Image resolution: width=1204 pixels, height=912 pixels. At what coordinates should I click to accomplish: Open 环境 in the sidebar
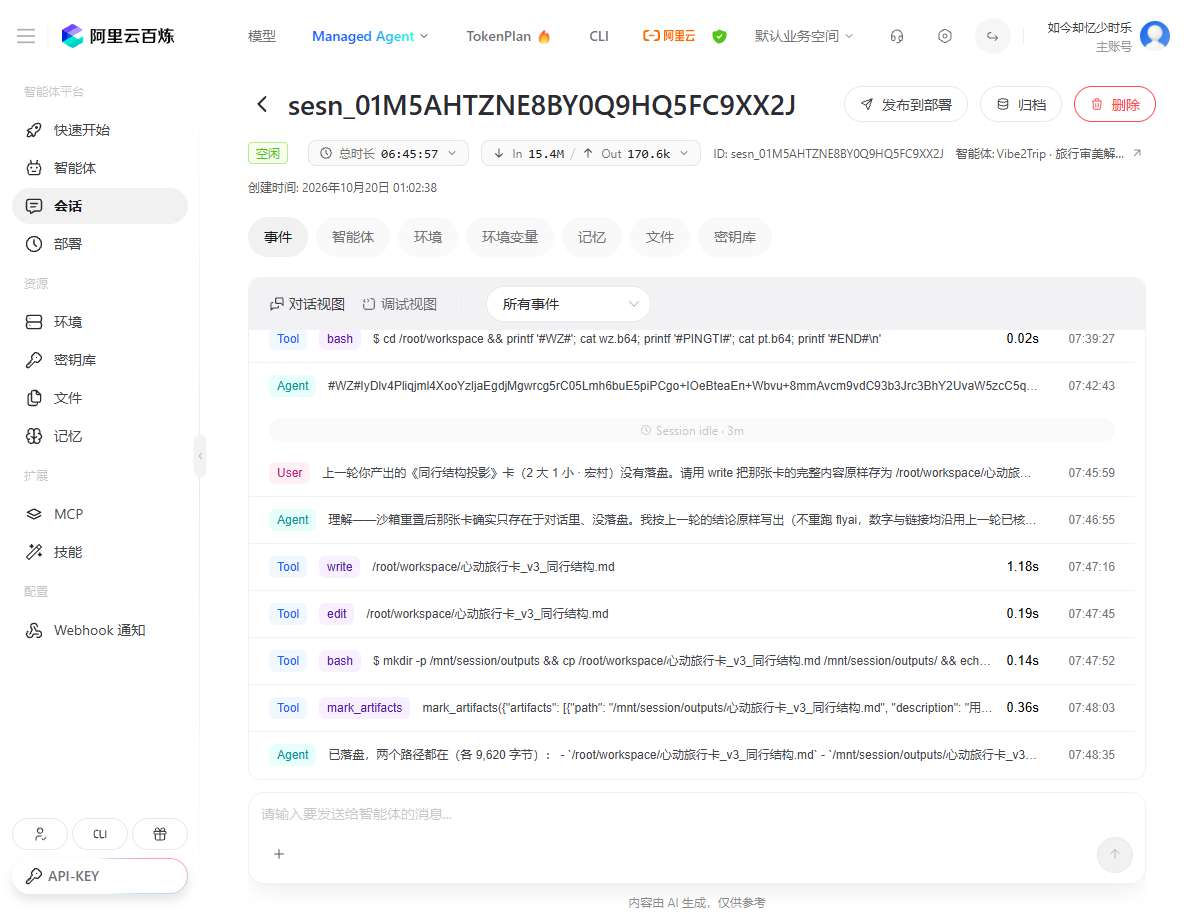99,322
